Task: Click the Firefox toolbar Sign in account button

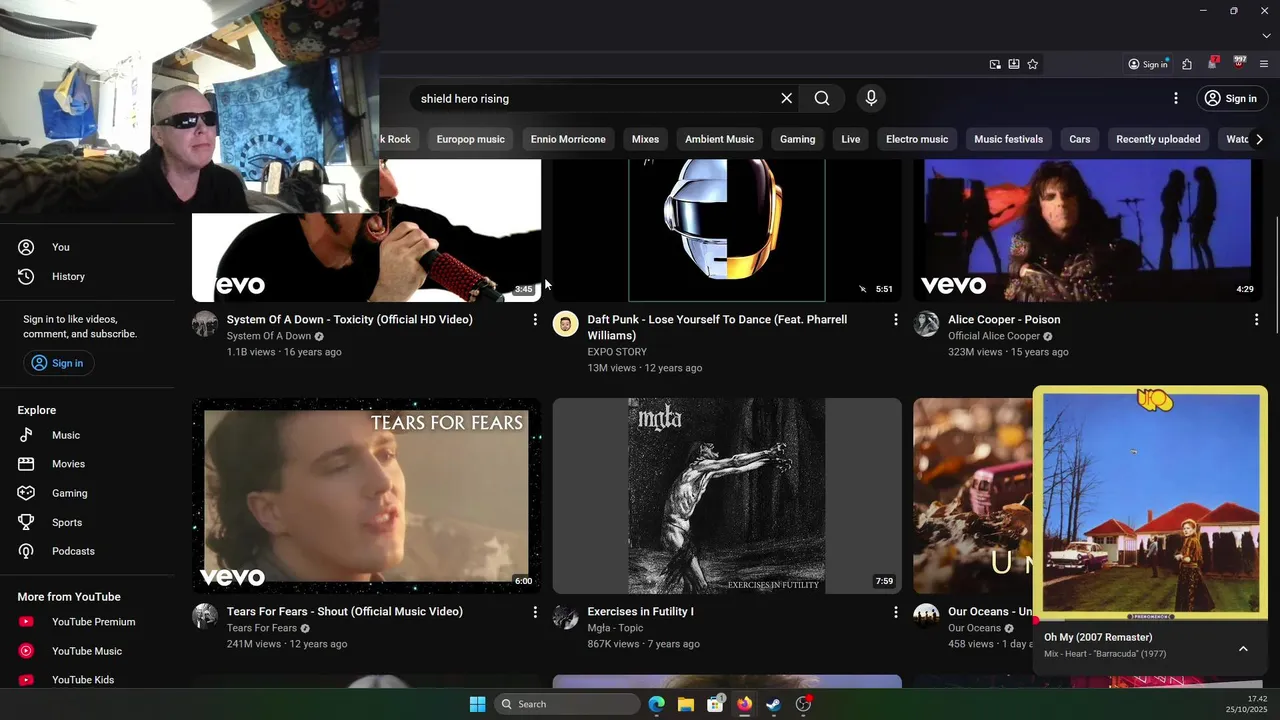Action: (1148, 64)
